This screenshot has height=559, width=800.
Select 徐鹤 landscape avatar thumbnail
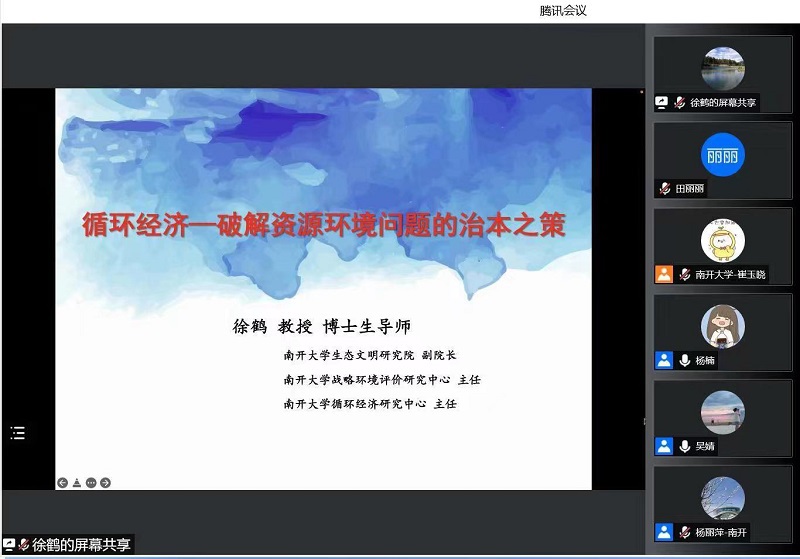722,68
